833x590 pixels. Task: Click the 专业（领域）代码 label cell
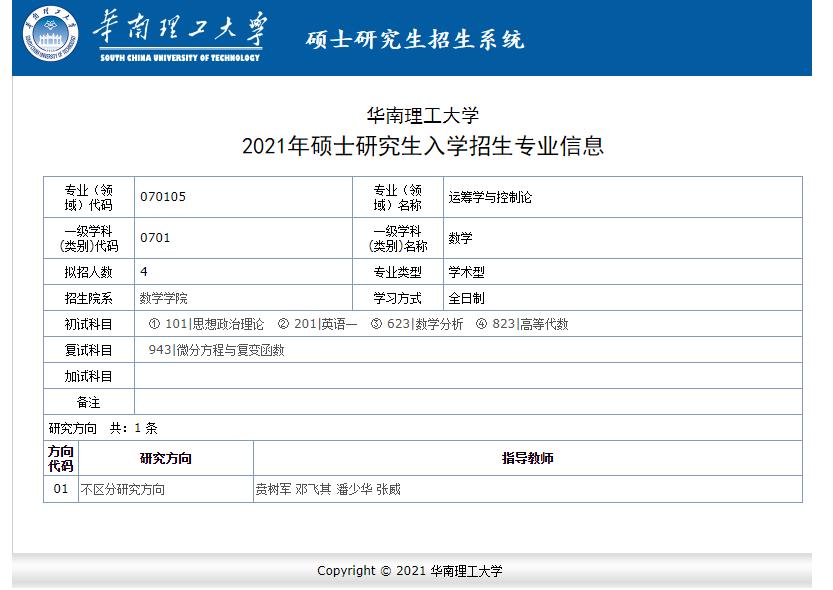89,198
